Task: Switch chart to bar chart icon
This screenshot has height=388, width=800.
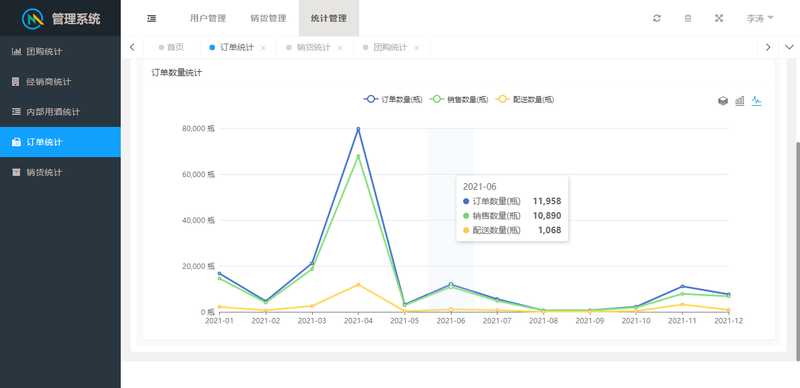Action: (740, 101)
